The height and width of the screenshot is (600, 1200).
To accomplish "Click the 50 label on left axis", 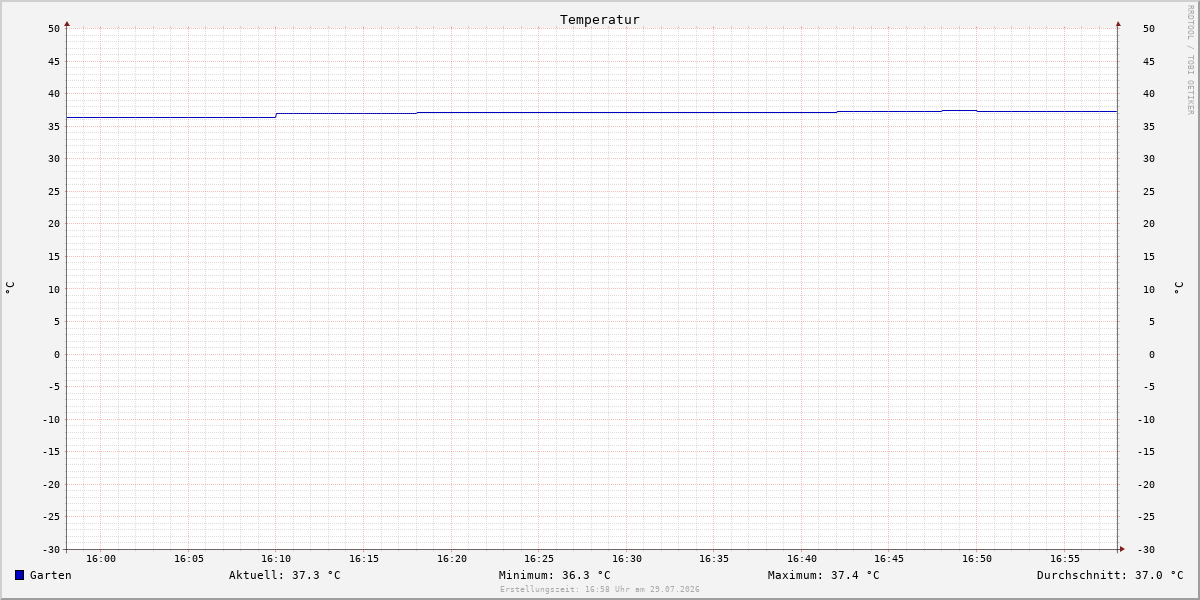I will coord(54,29).
